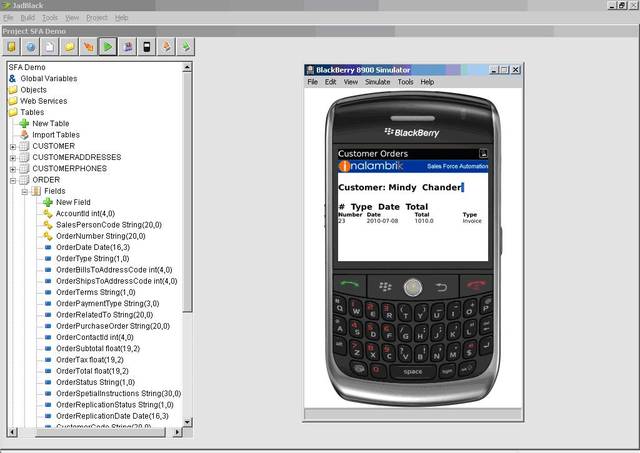Screen dimensions: 640x453
Task: Click tree panel scroll down arrow
Action: pyautogui.click(x=187, y=422)
